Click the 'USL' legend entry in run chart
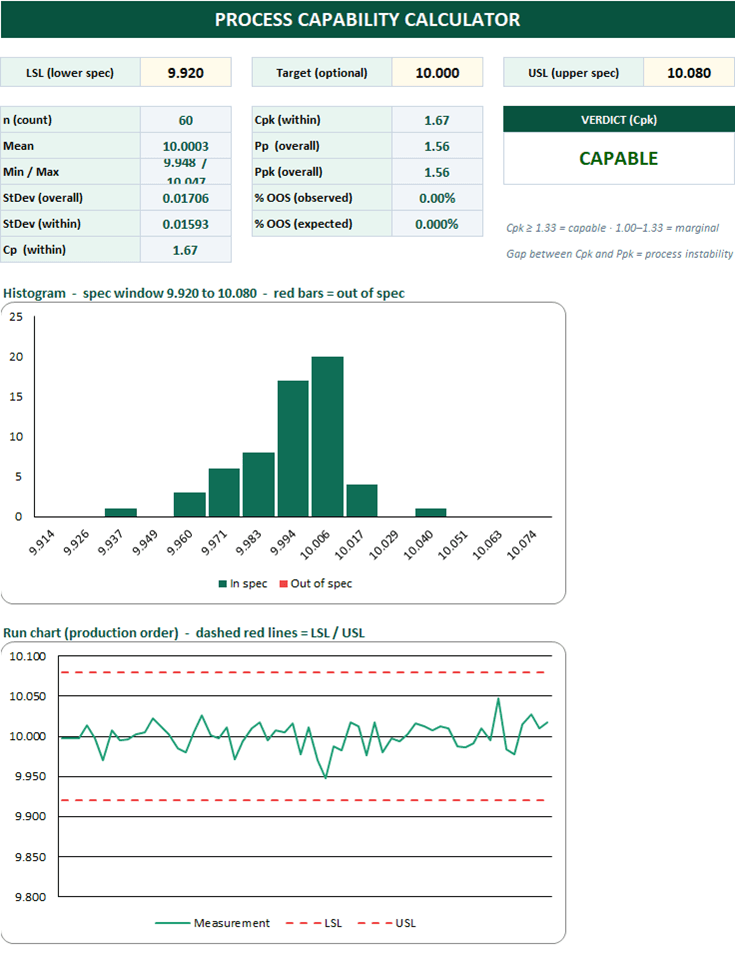Screen dimensions: 735x962 point(387,923)
